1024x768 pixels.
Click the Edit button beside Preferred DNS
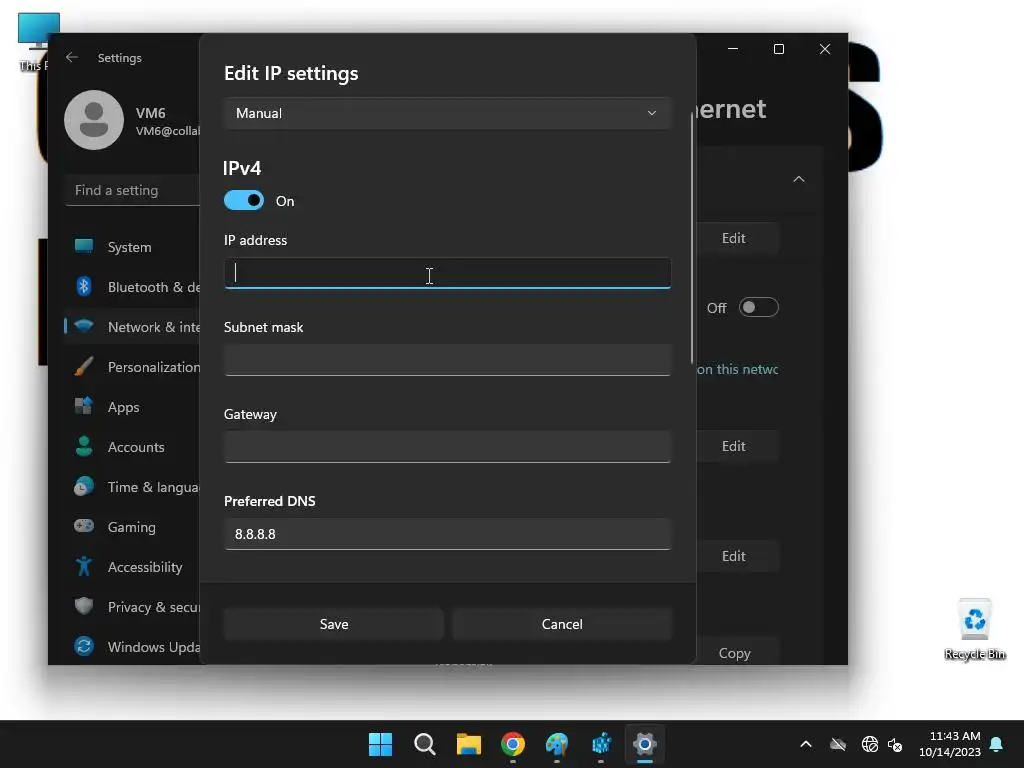click(x=733, y=556)
